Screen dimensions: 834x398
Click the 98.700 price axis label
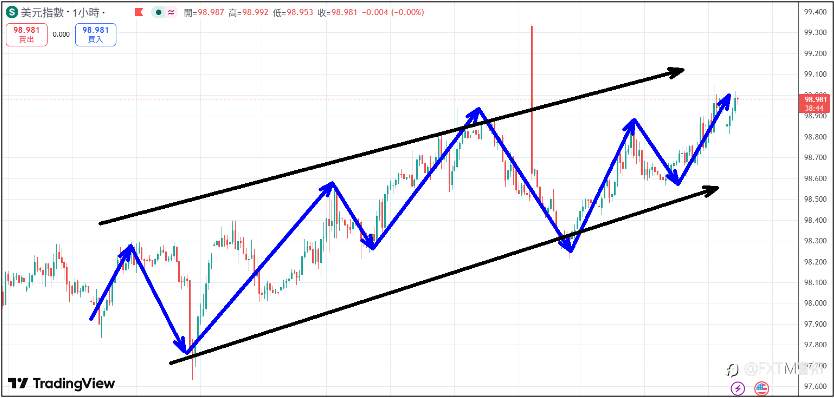point(815,157)
